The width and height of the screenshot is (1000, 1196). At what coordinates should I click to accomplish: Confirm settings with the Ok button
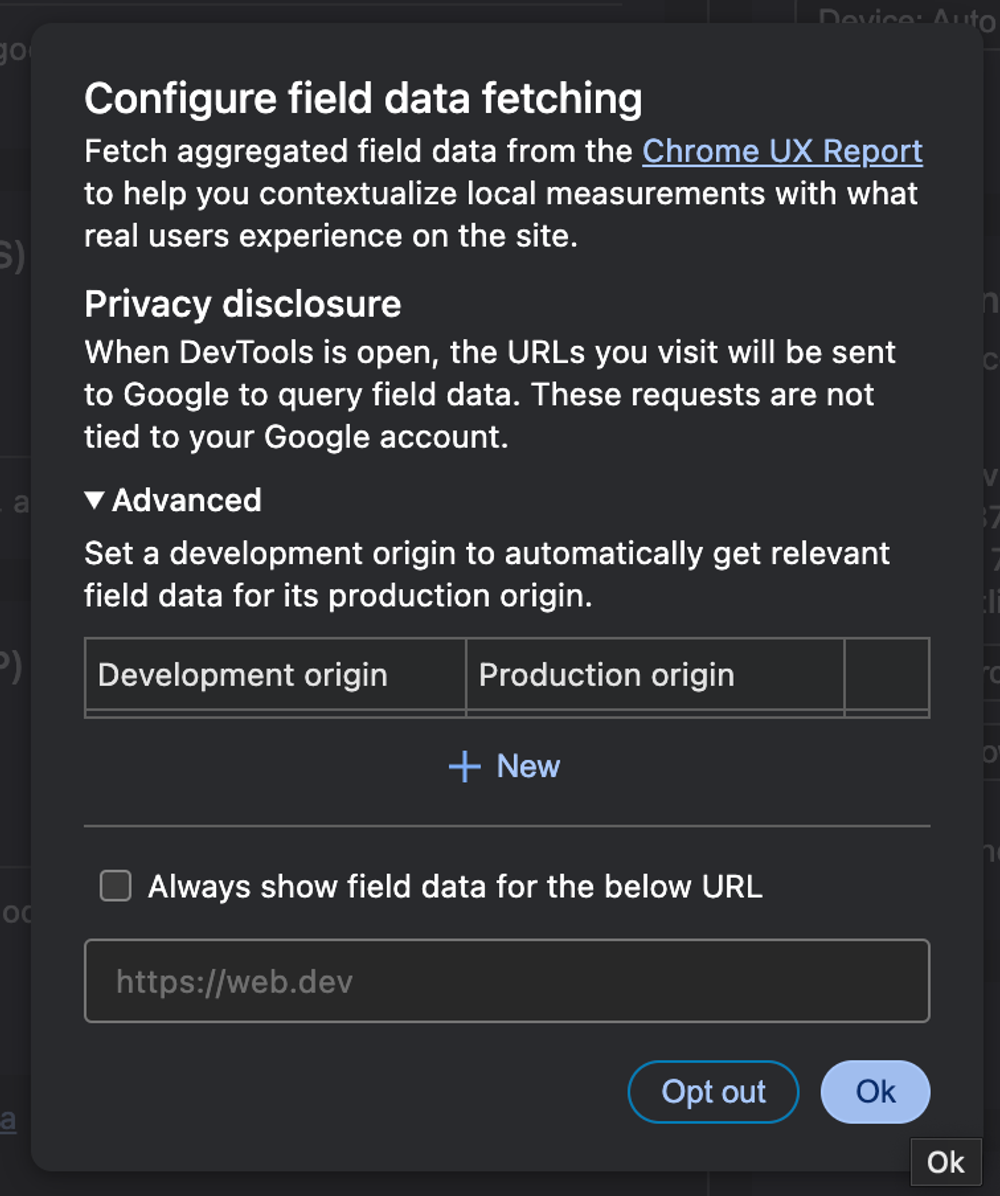pyautogui.click(x=875, y=1092)
